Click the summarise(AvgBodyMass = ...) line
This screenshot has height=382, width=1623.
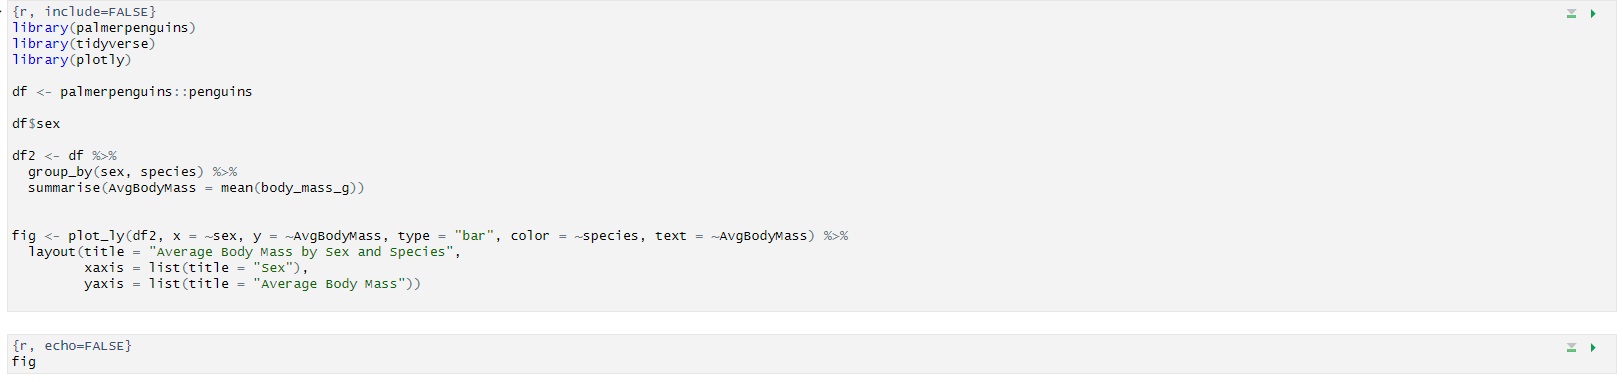click(x=196, y=188)
